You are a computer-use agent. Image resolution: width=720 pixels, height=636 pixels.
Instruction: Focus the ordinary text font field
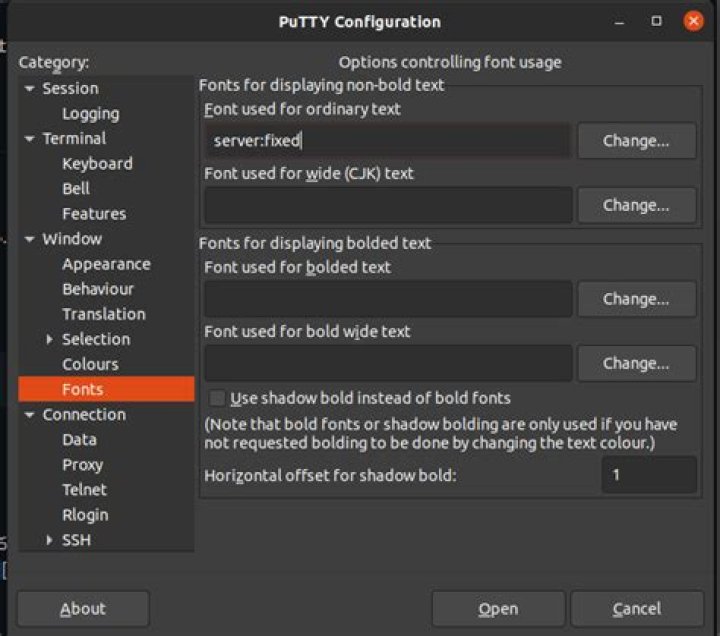(x=388, y=141)
